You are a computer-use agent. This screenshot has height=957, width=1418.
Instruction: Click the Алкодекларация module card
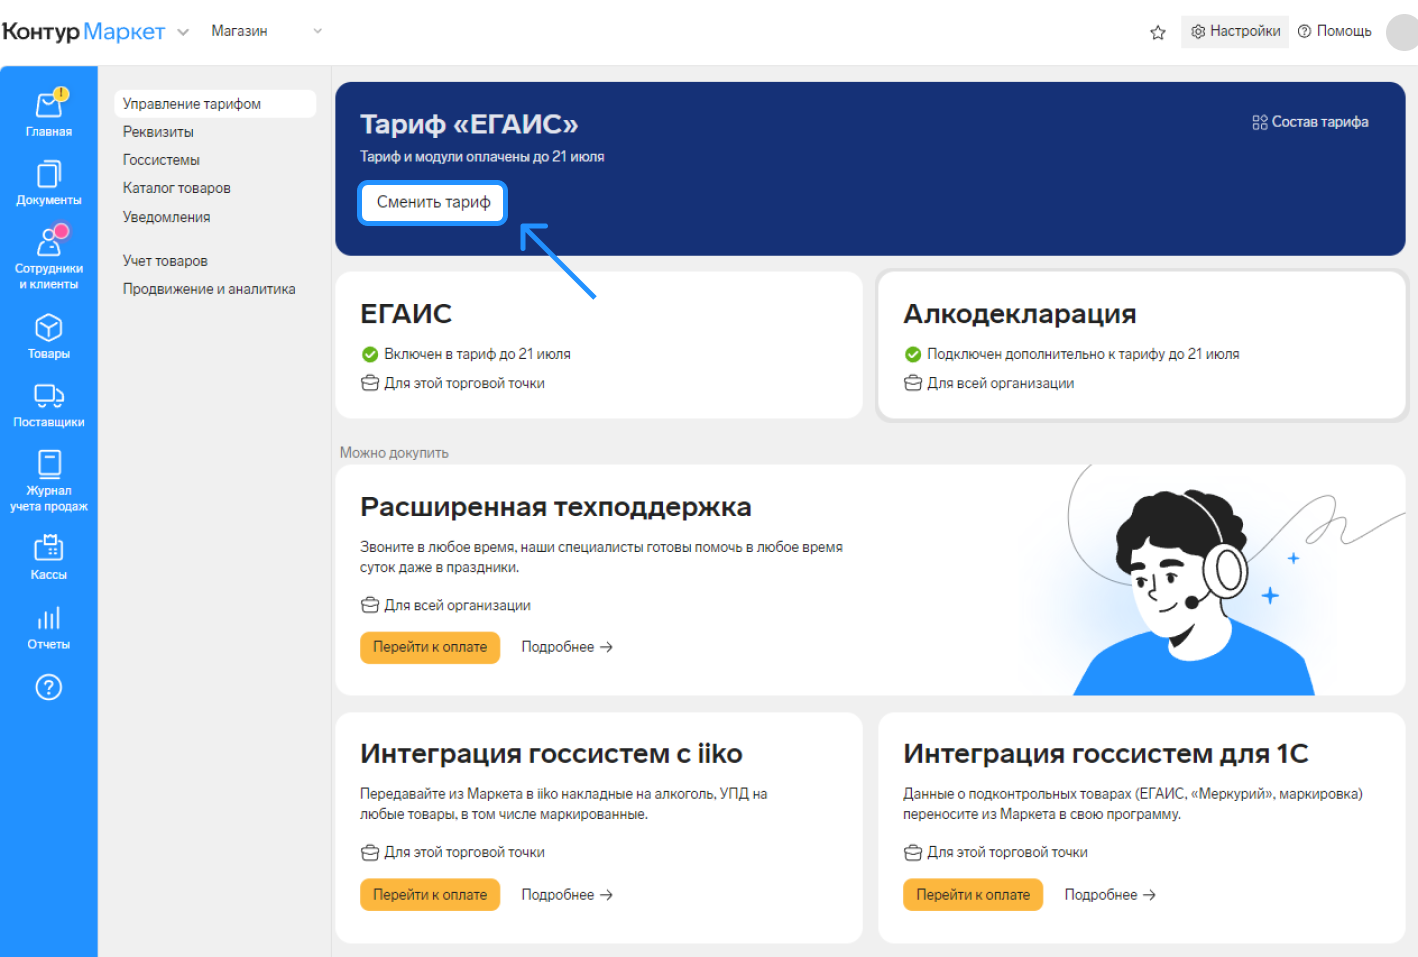pos(1142,345)
